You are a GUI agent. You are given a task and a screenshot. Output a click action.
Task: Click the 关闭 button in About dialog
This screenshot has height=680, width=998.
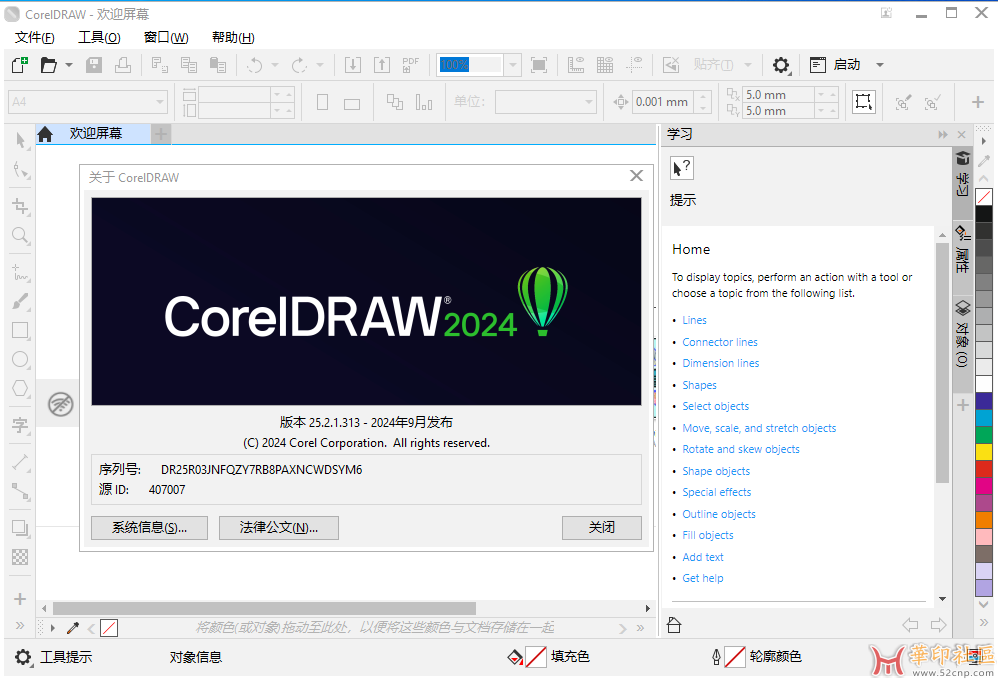click(601, 528)
